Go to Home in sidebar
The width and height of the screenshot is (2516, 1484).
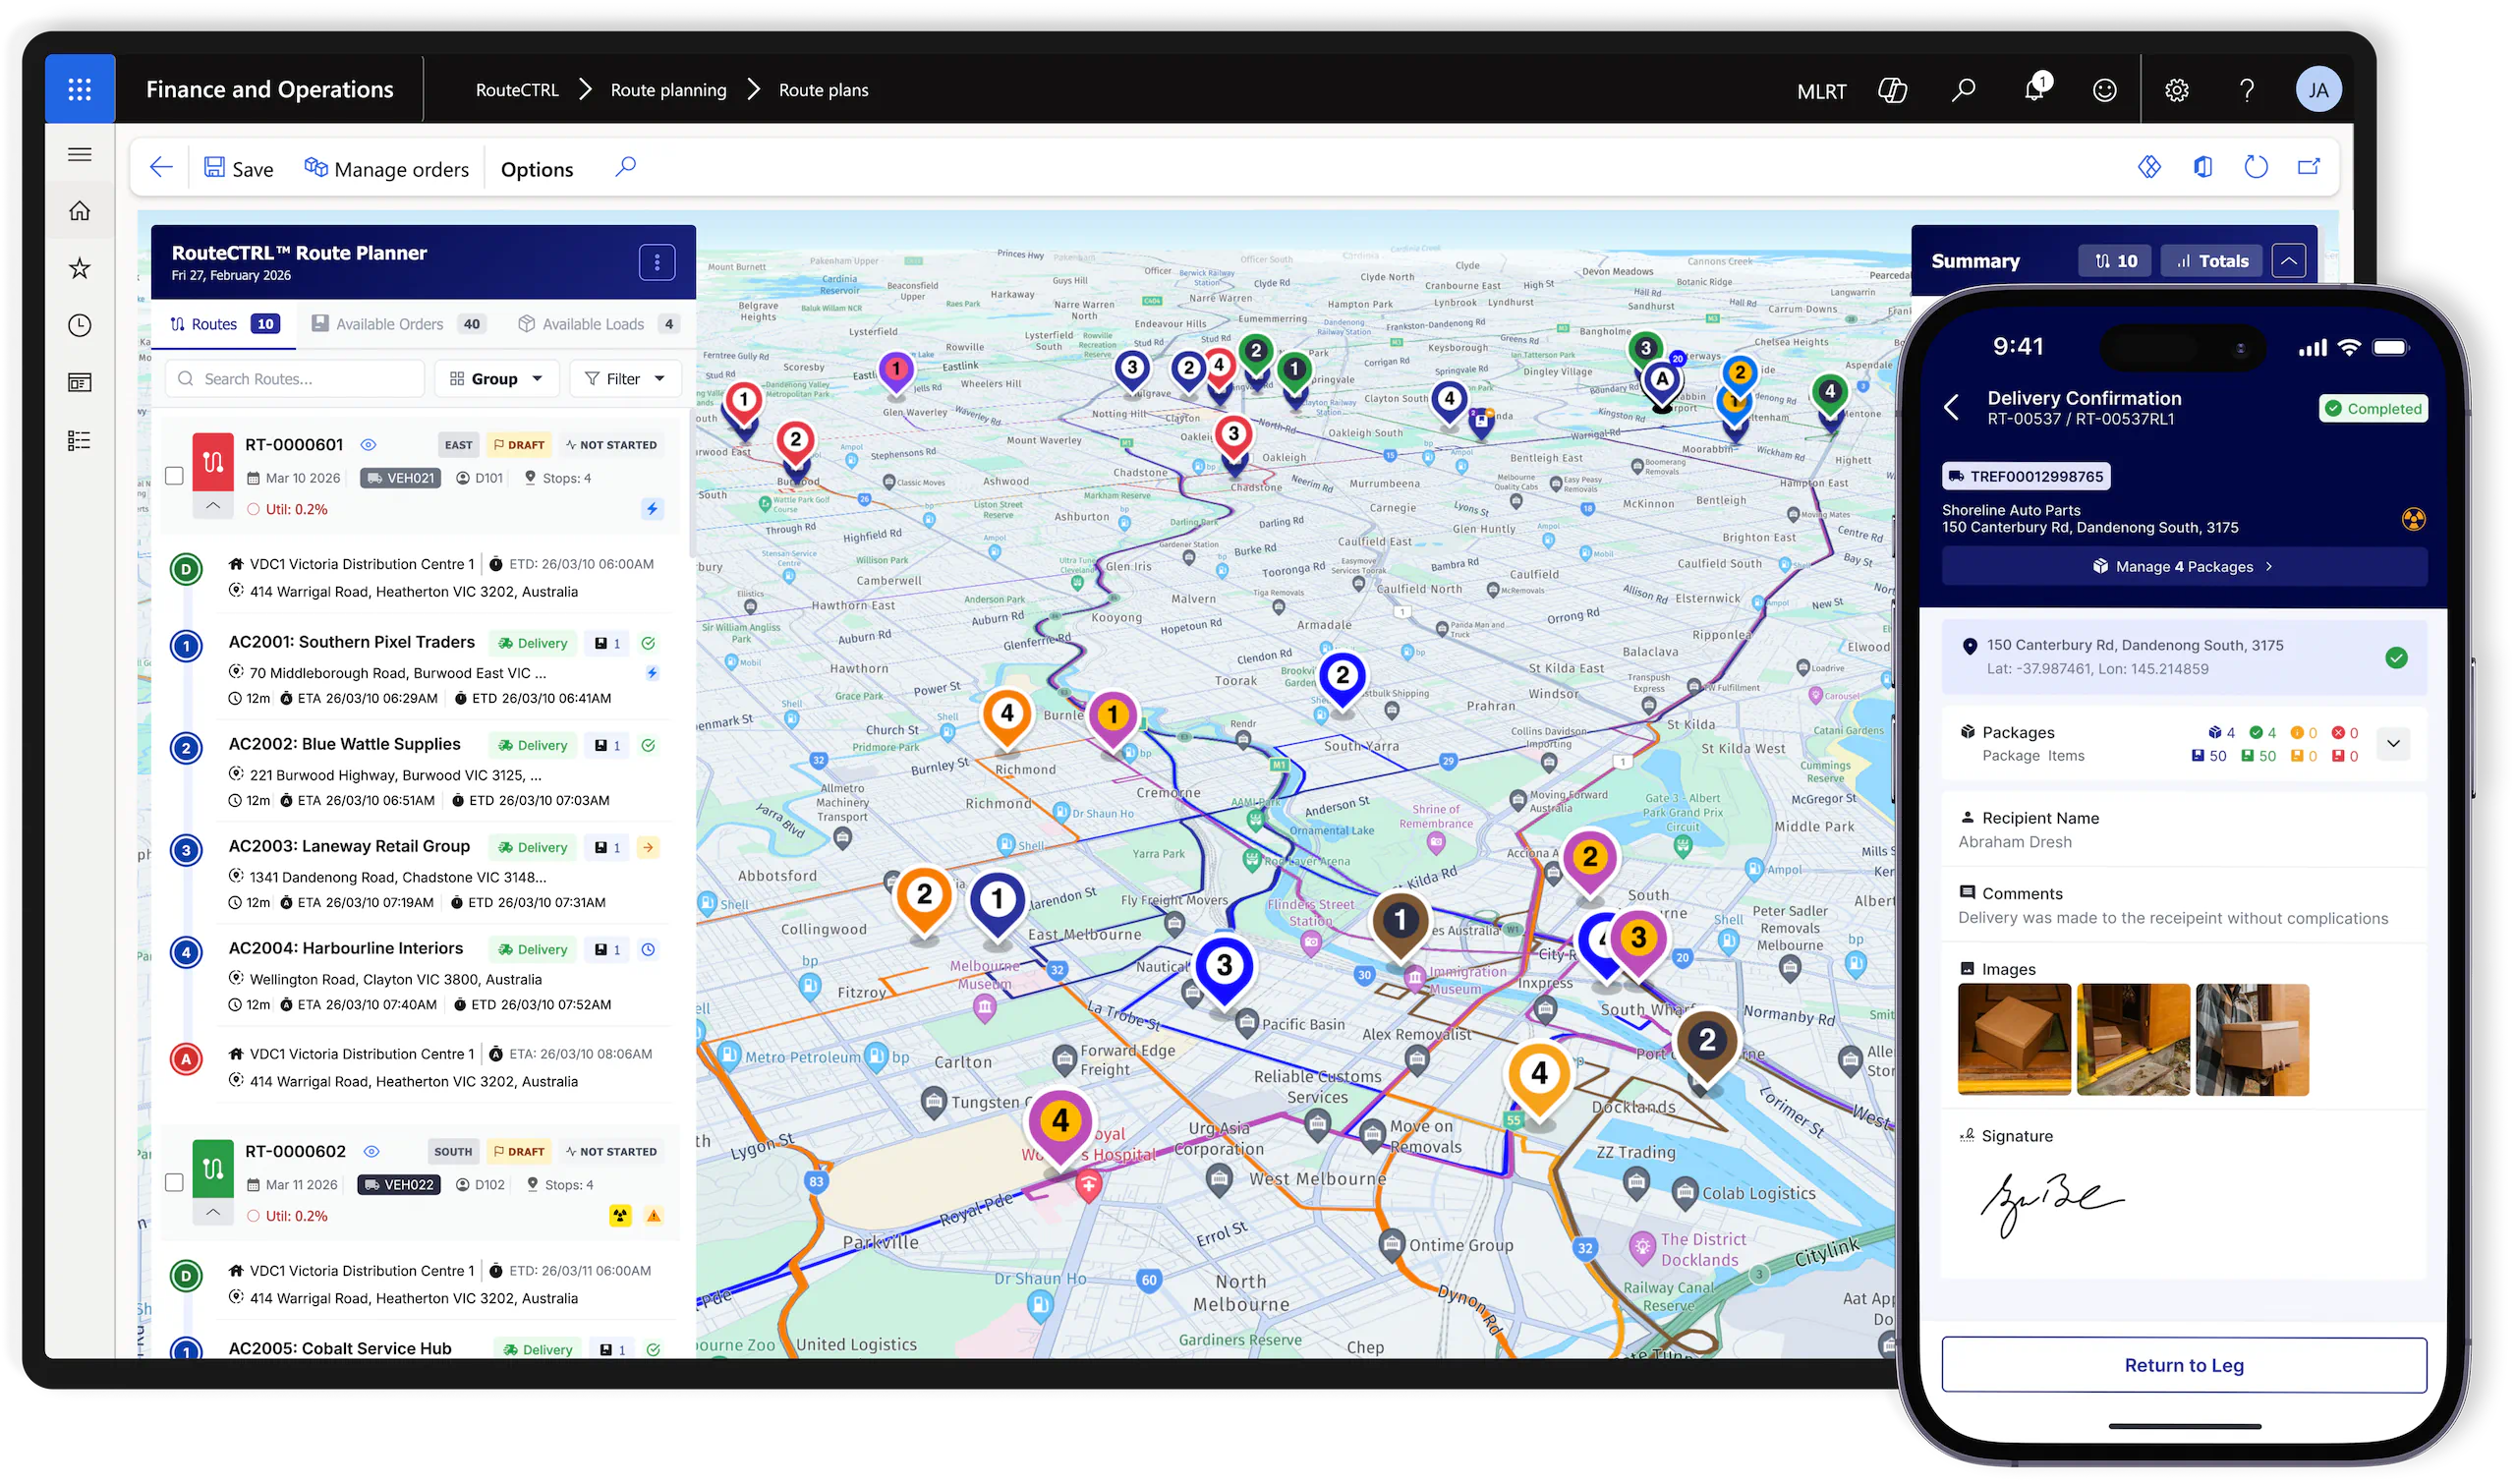[x=80, y=211]
